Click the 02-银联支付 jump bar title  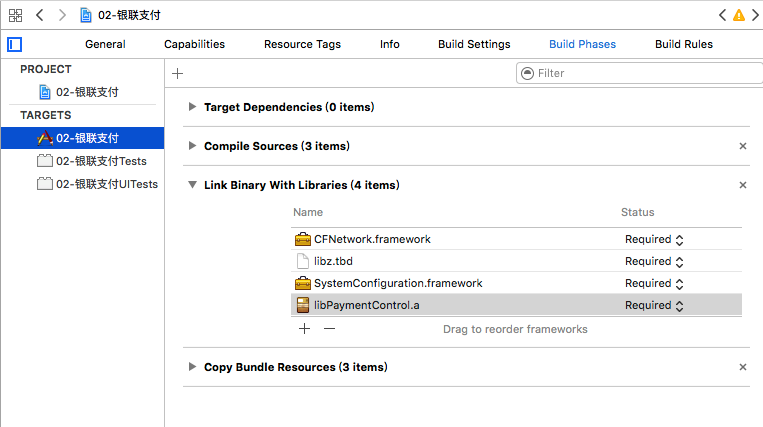(x=129, y=16)
